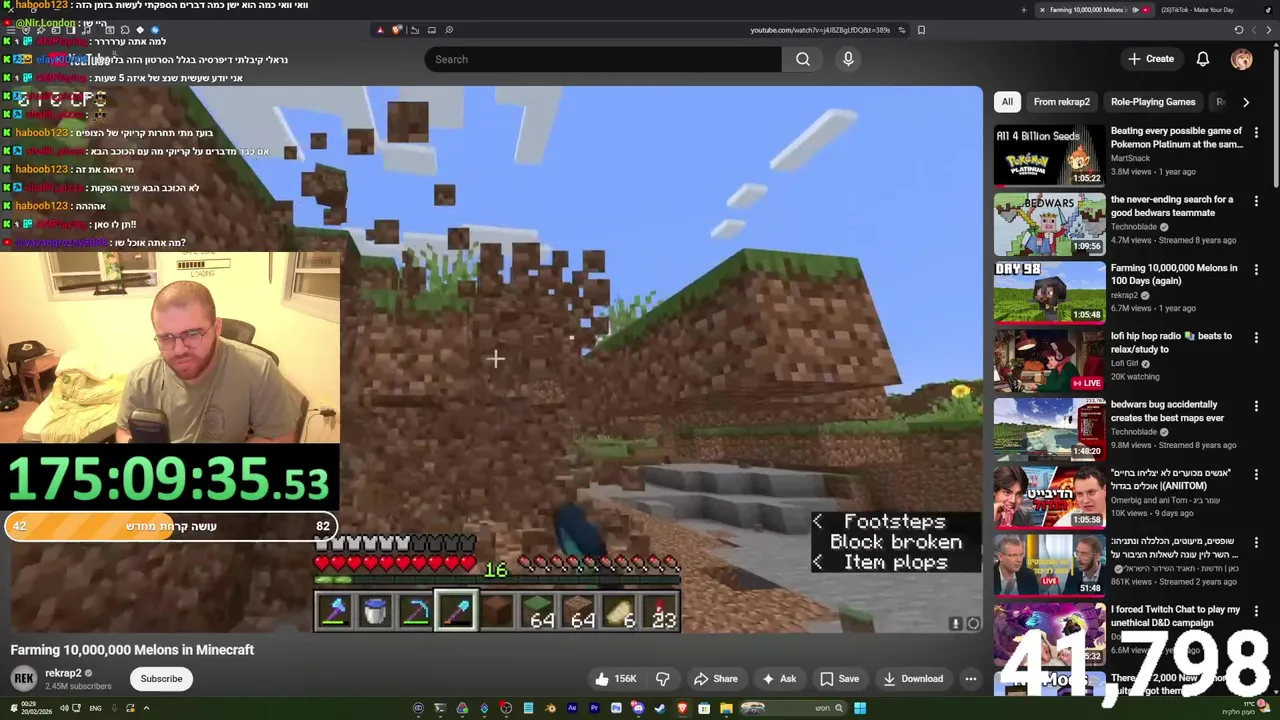The image size is (1280, 720).
Task: Open Technoblade bedwars teammate video thumbnail
Action: pyautogui.click(x=1049, y=223)
